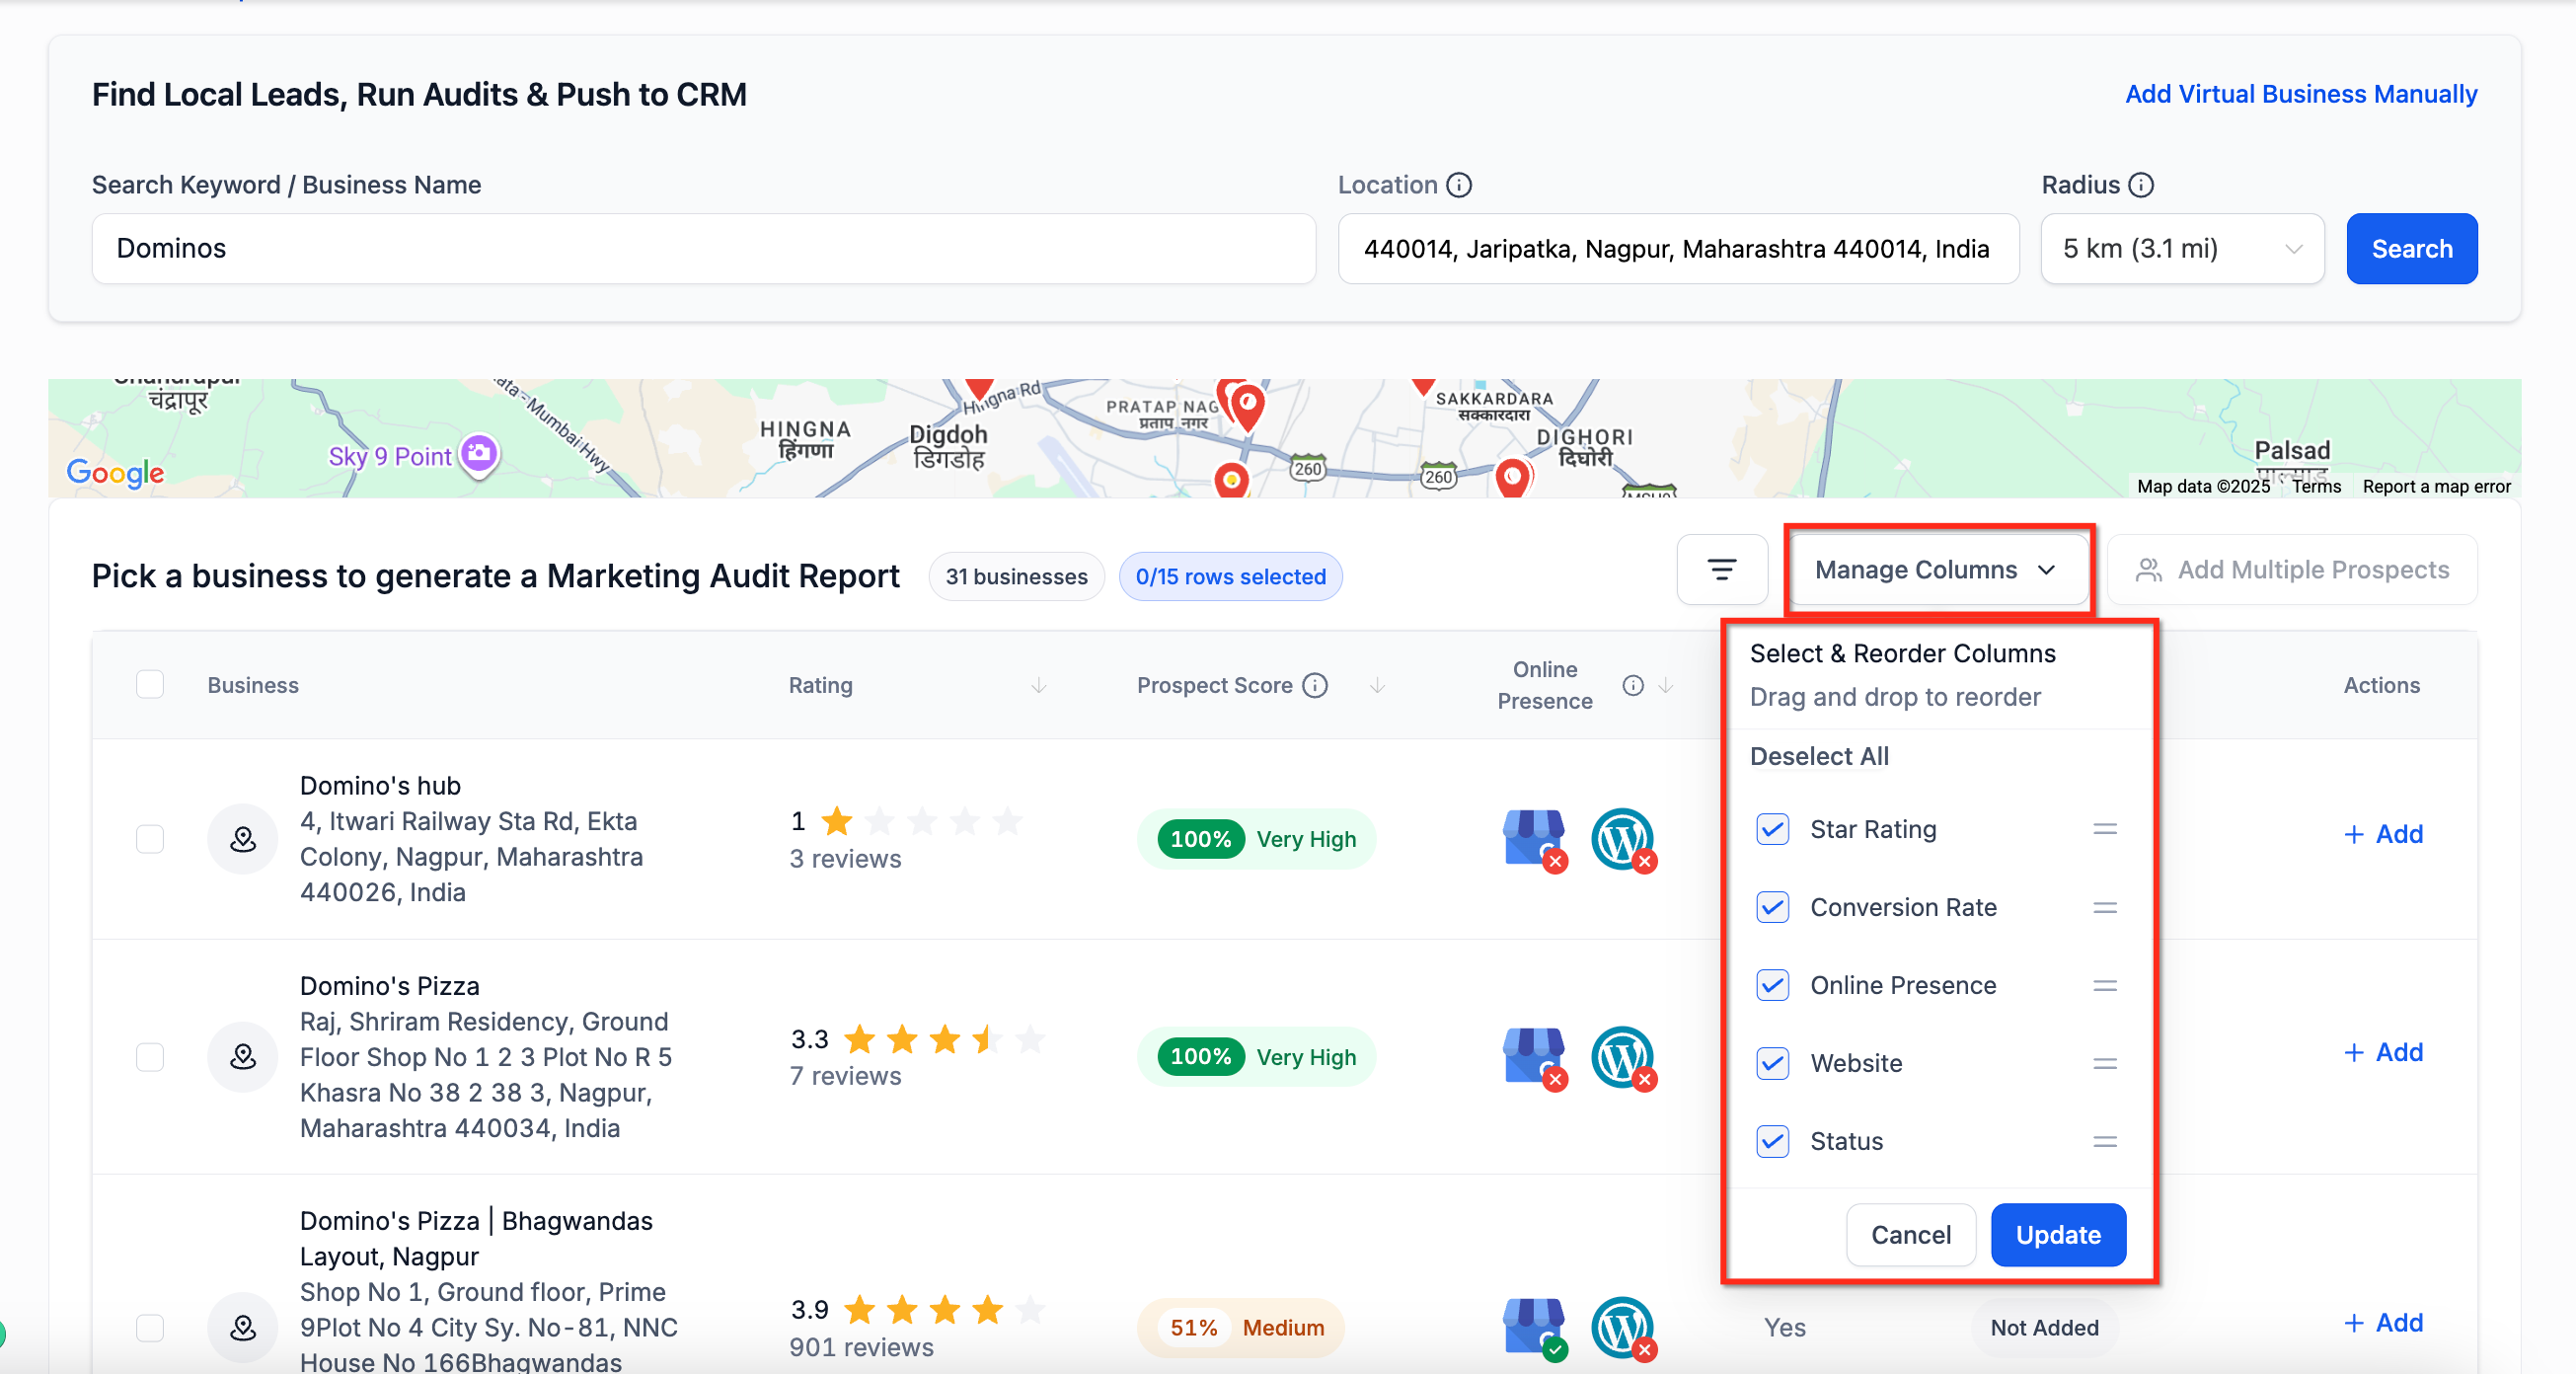Viewport: 2576px width, 1374px height.
Task: Click the filter lines icon button
Action: [x=1721, y=570]
